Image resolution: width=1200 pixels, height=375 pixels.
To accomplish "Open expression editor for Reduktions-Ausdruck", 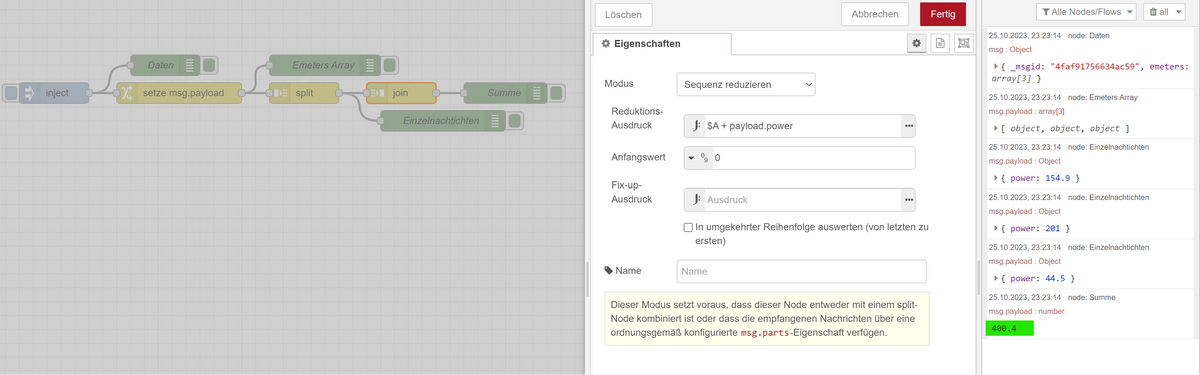I will [908, 126].
